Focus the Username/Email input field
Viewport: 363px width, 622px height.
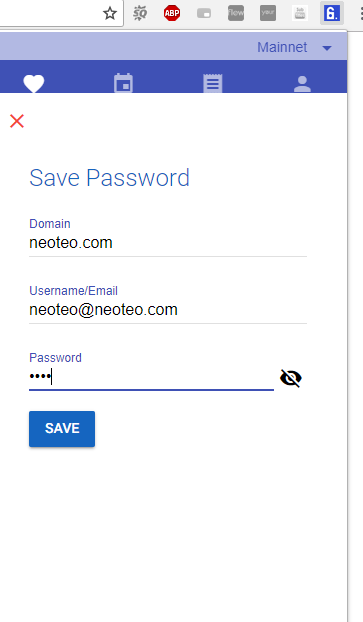coord(168,310)
